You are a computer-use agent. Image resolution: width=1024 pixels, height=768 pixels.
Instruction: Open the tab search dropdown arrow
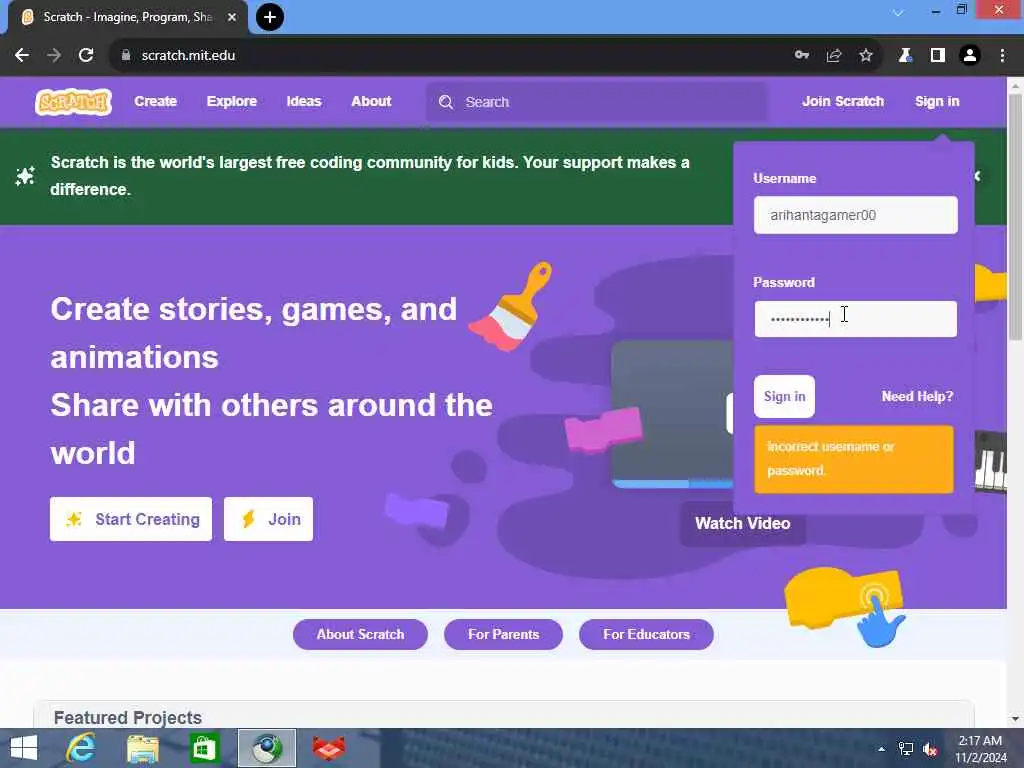tap(899, 12)
